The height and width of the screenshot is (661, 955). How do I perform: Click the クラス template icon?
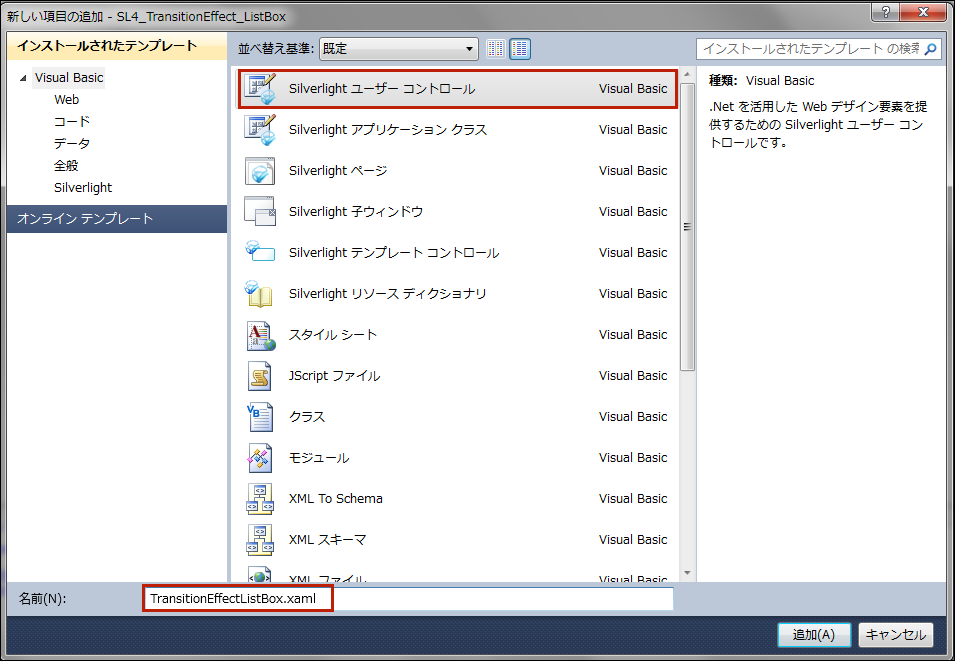coord(260,417)
